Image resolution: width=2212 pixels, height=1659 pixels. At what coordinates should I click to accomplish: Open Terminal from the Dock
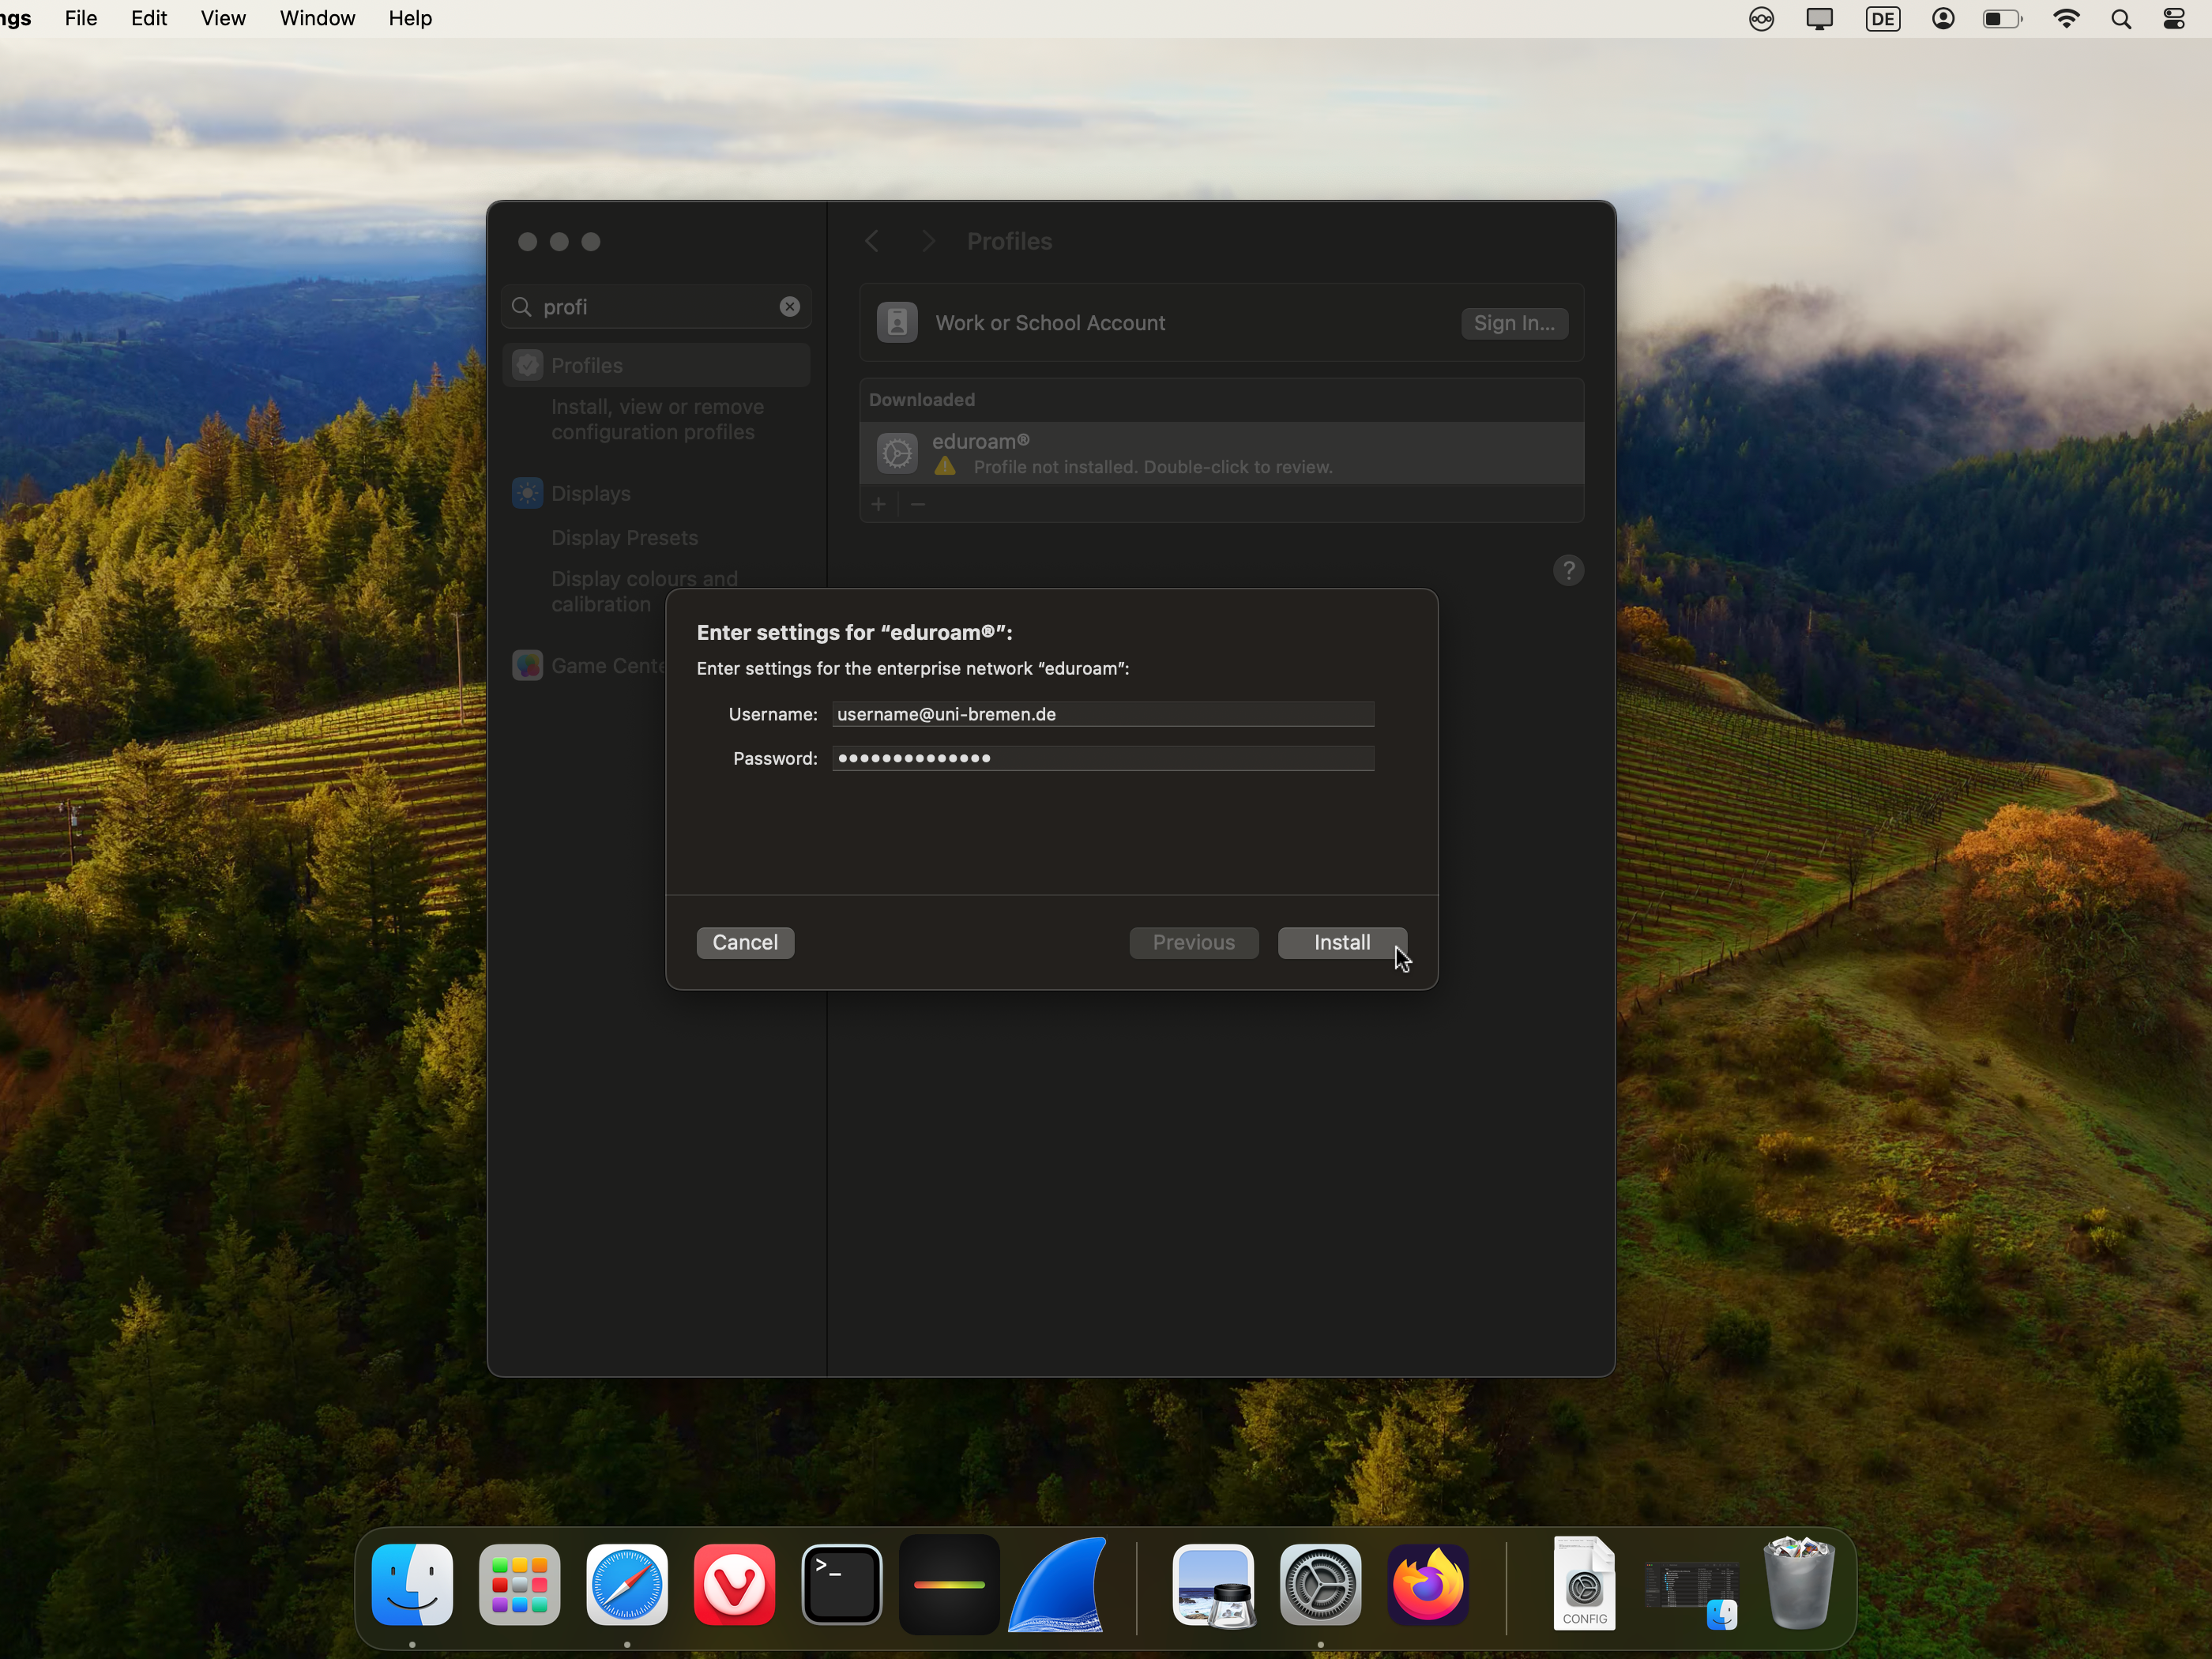pos(841,1584)
